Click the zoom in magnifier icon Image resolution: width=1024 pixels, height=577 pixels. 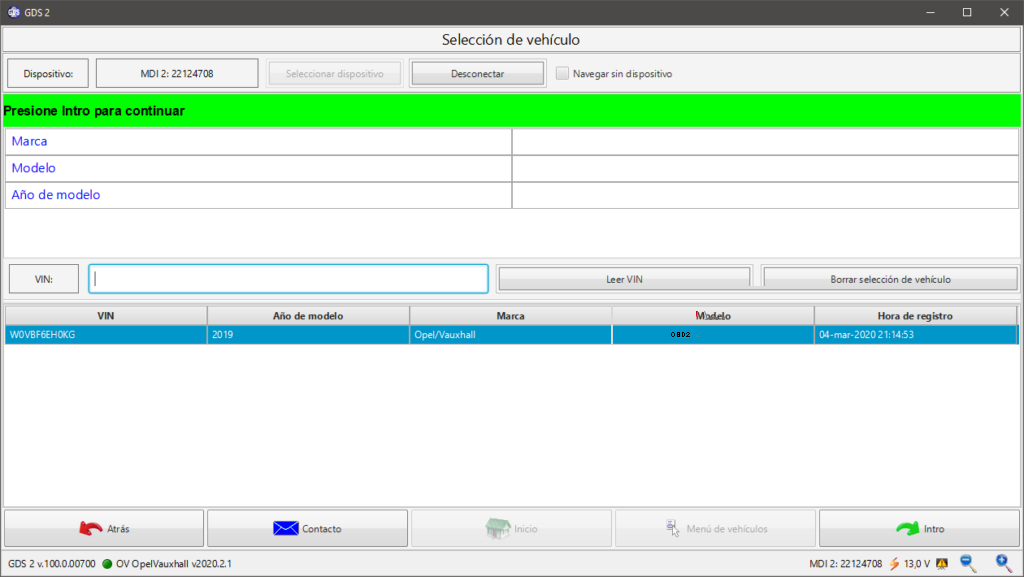[1002, 564]
